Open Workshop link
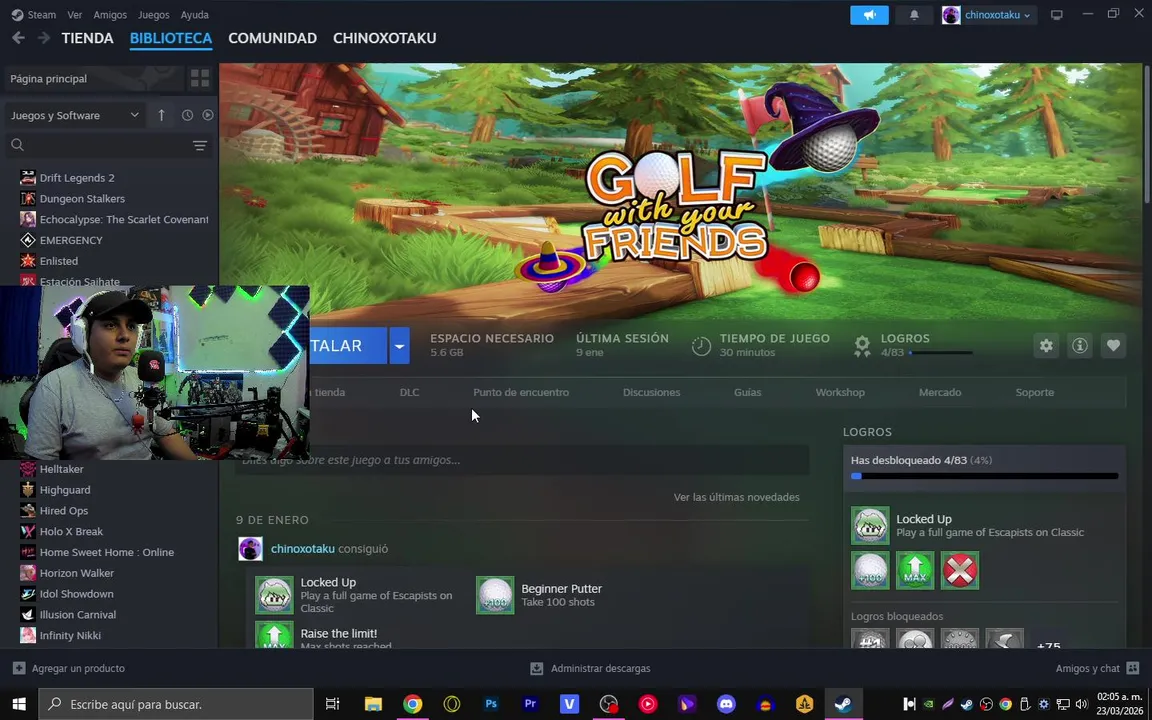 840,392
